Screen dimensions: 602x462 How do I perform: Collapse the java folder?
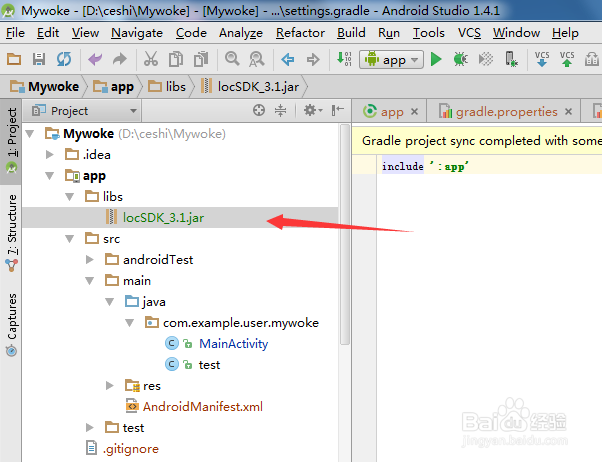pos(110,302)
